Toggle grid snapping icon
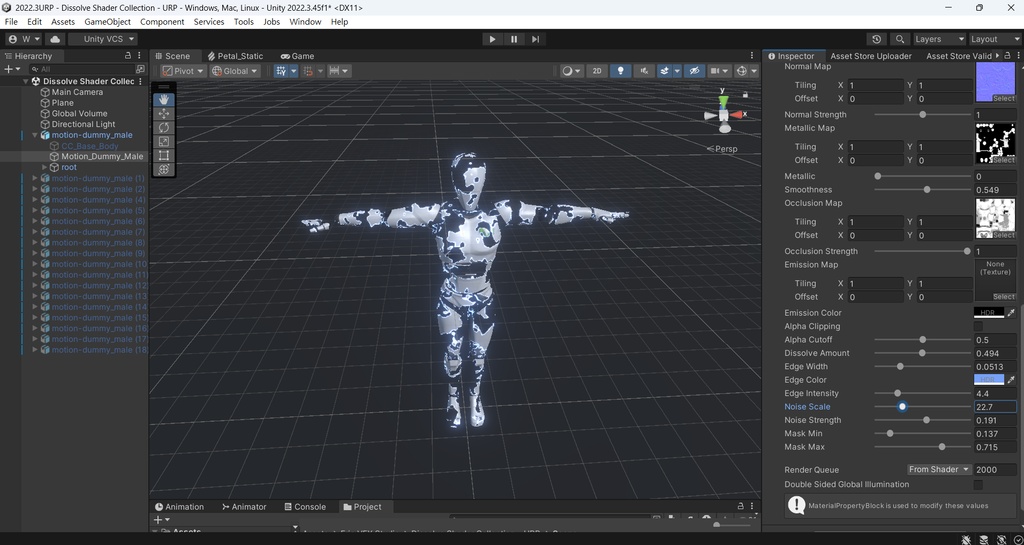1024x545 pixels. pos(308,70)
